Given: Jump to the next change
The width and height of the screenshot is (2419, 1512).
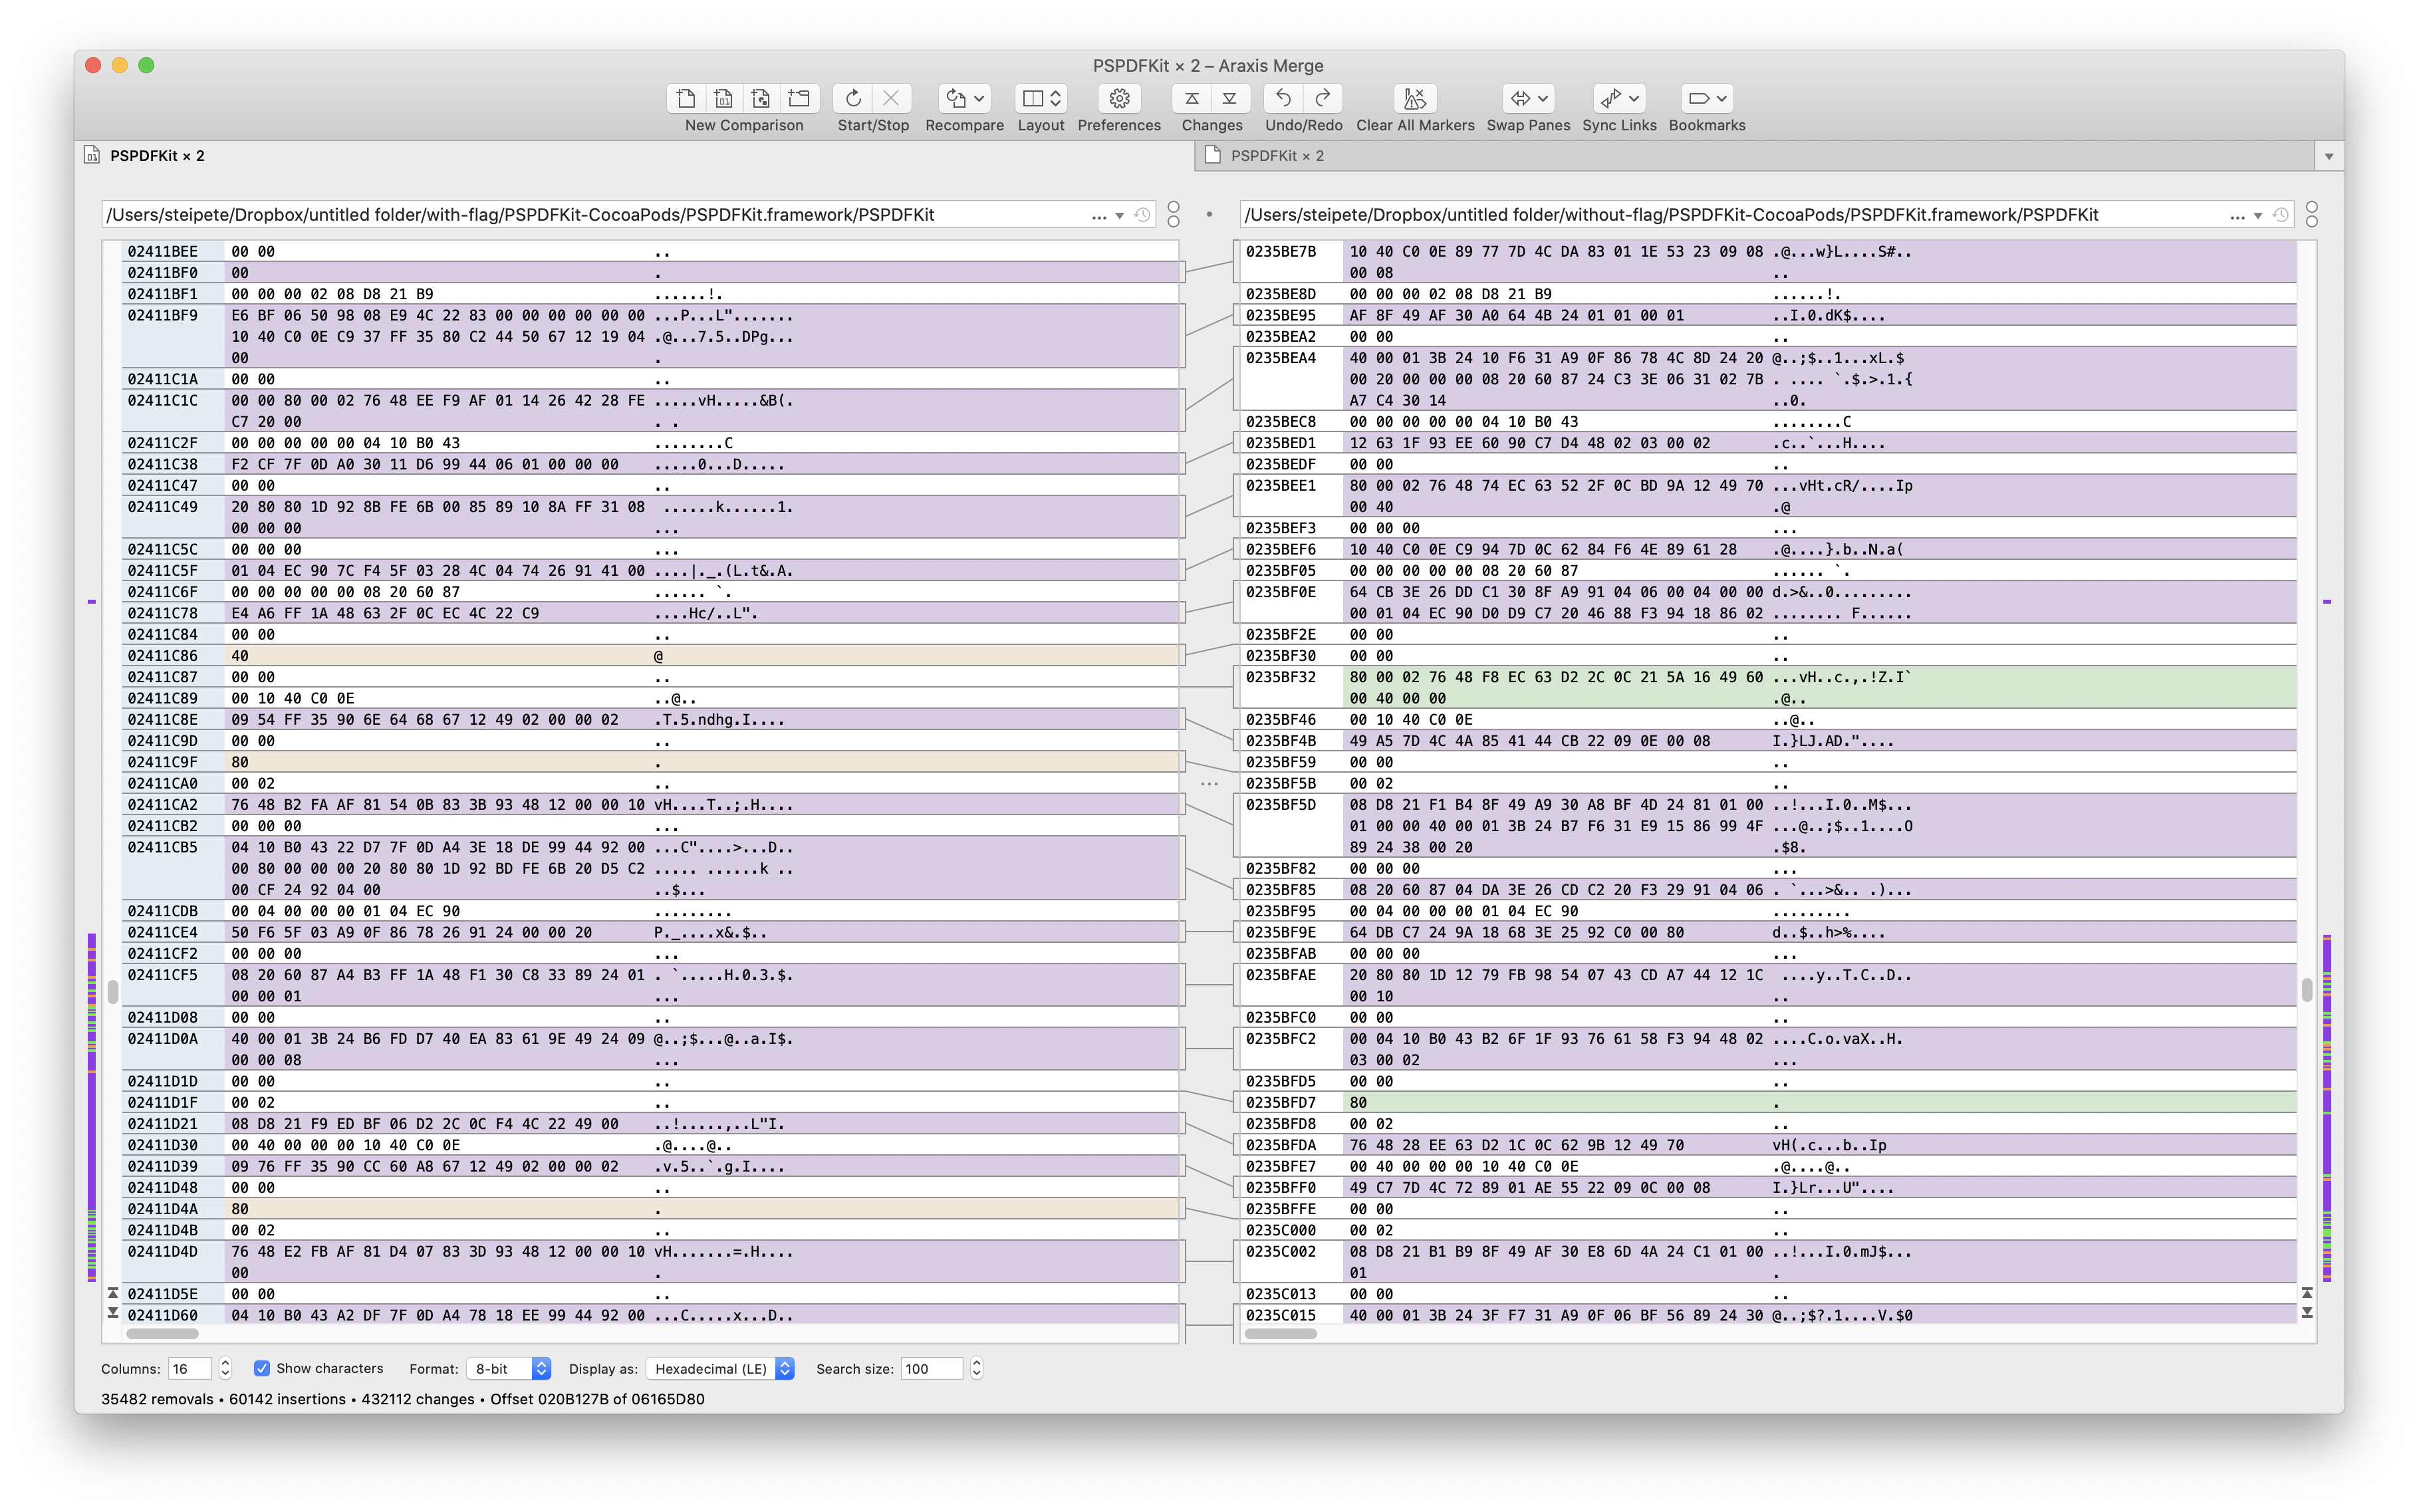Looking at the screenshot, I should click(x=1230, y=98).
